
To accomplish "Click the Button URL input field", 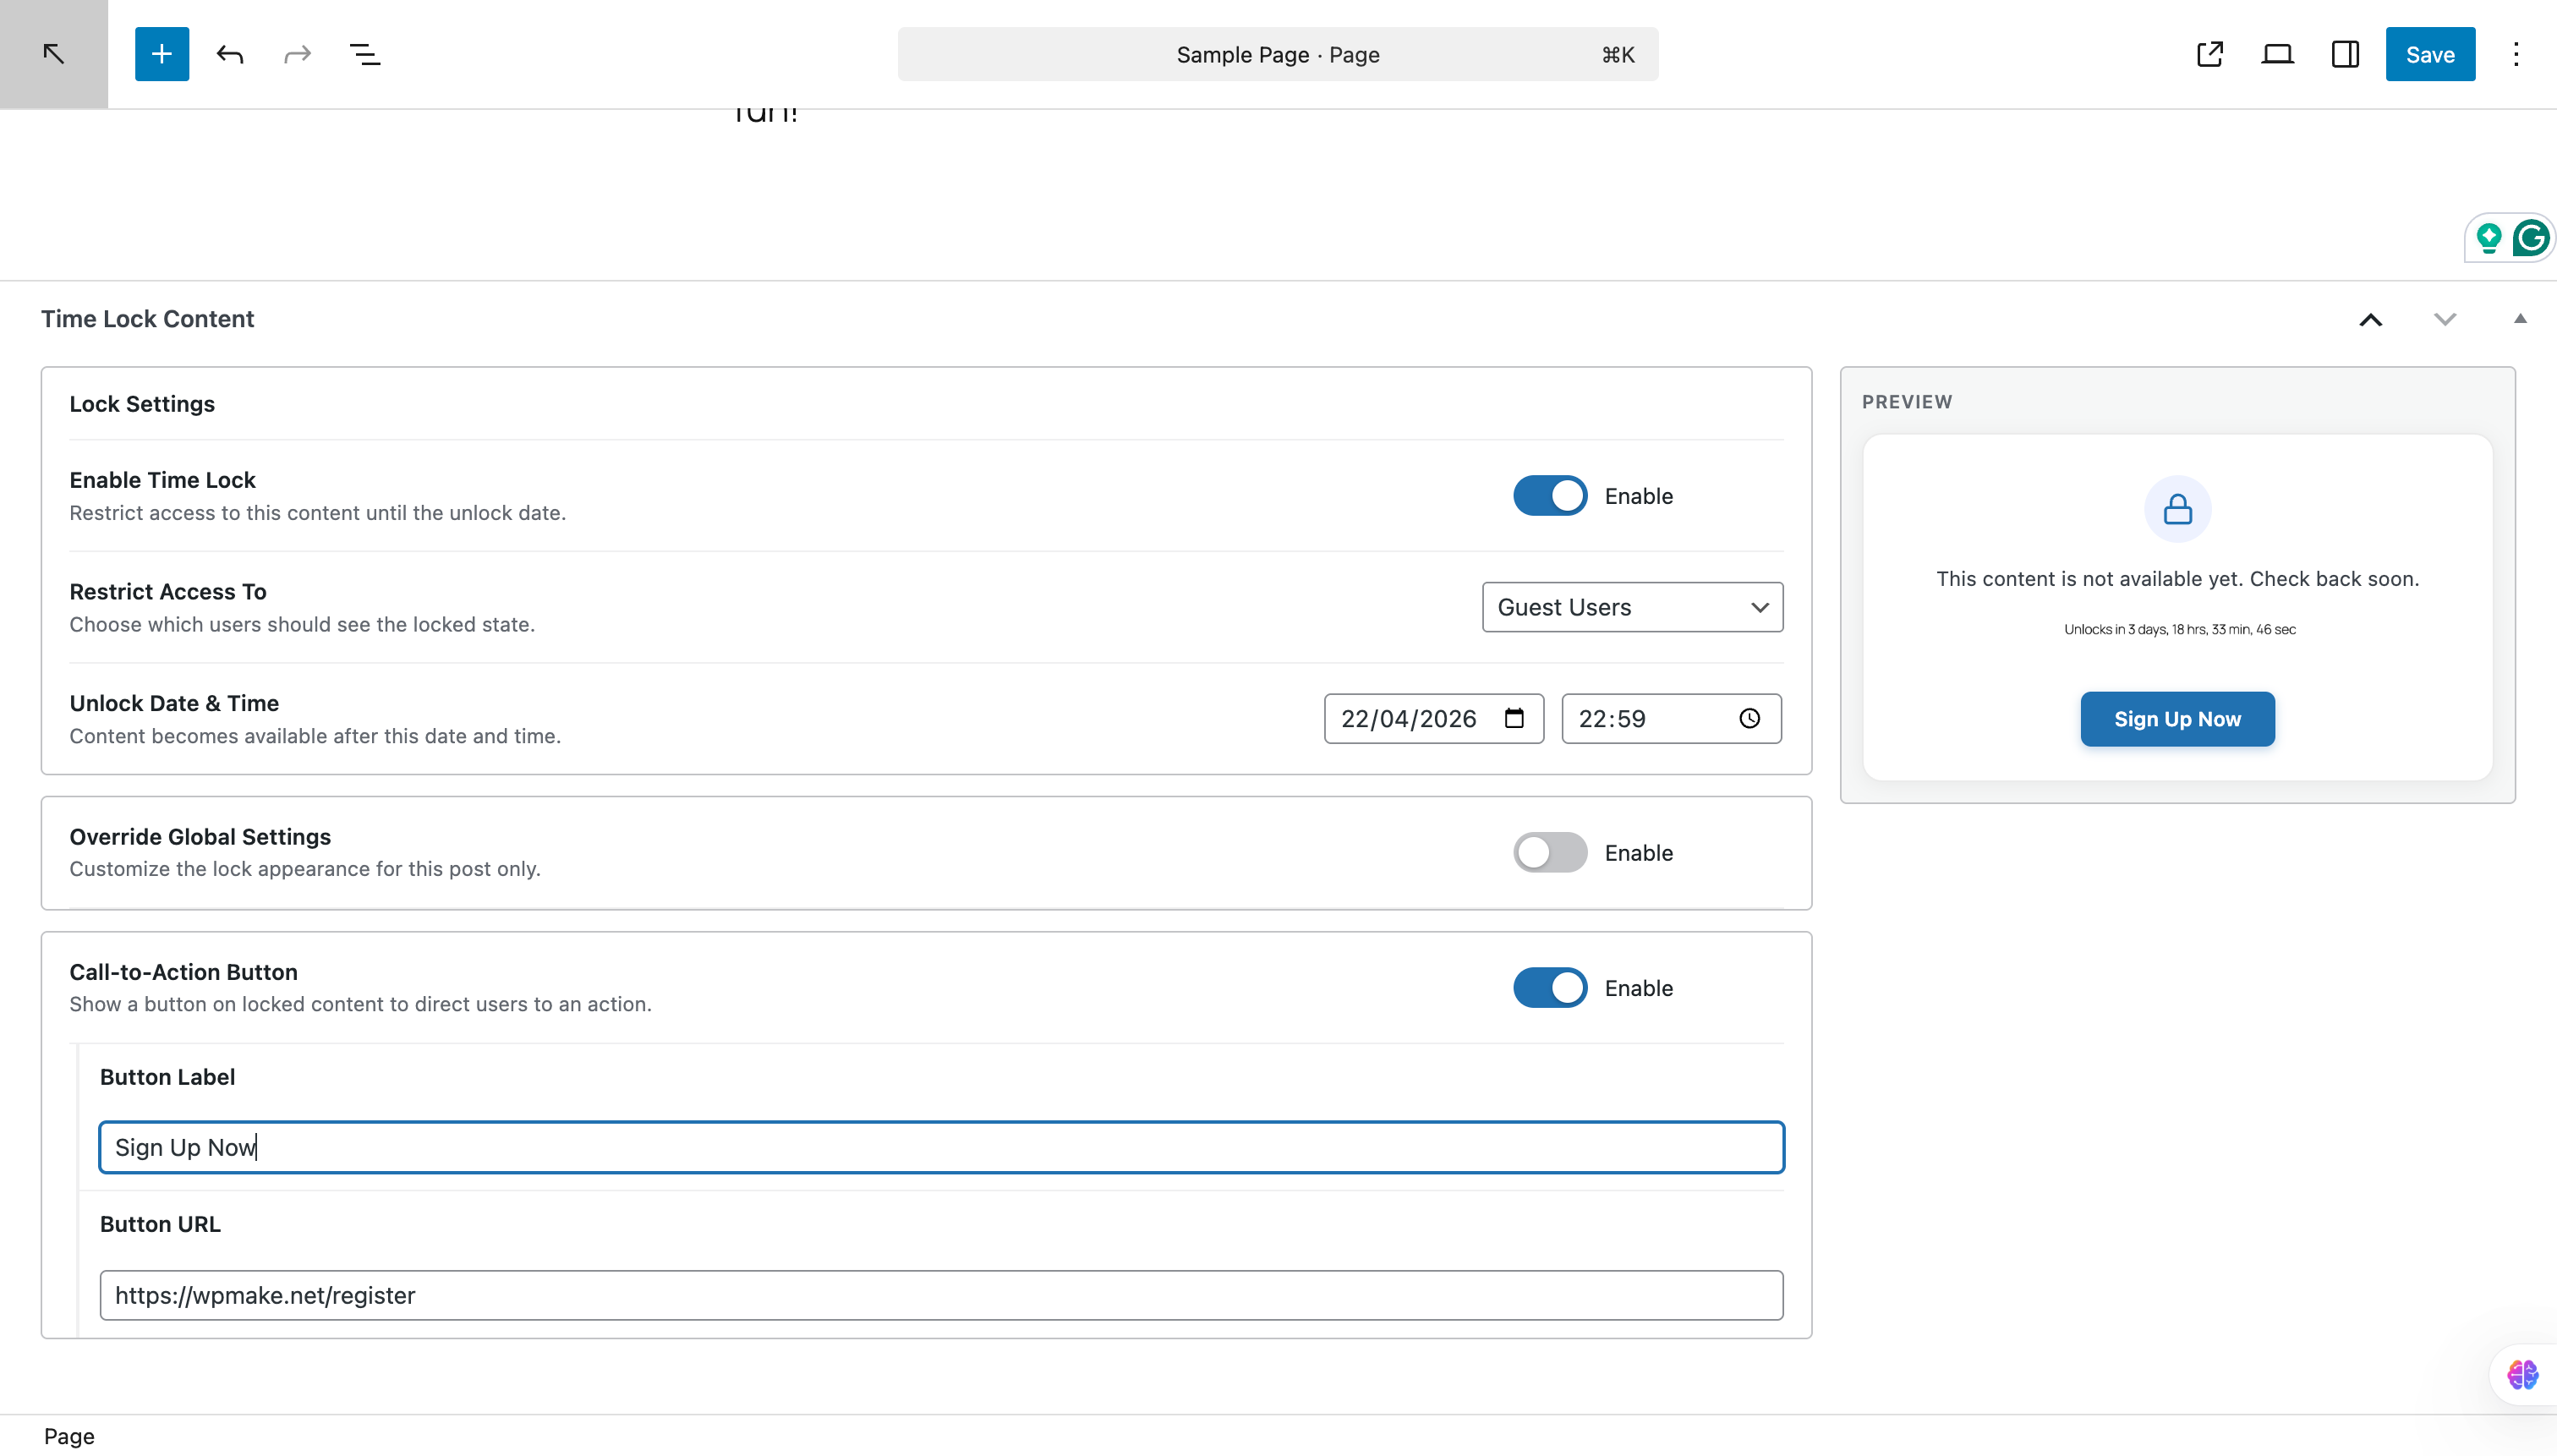I will coord(941,1295).
